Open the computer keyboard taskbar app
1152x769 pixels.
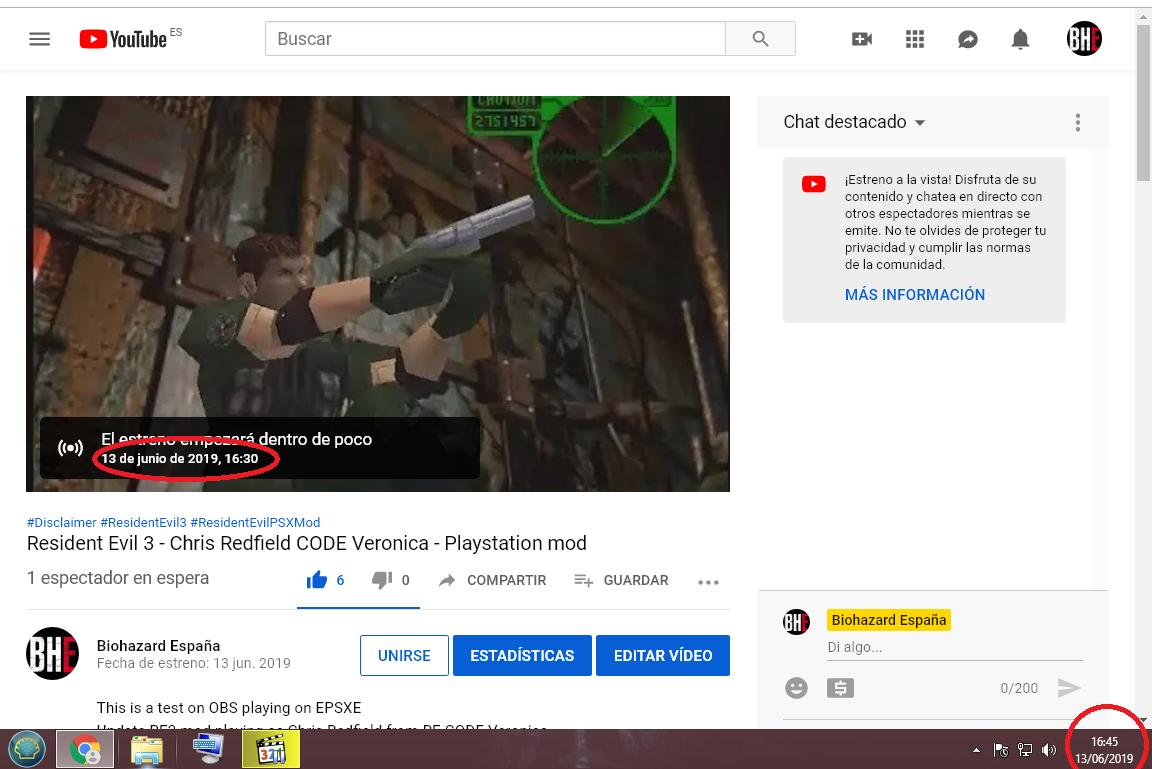[x=208, y=750]
